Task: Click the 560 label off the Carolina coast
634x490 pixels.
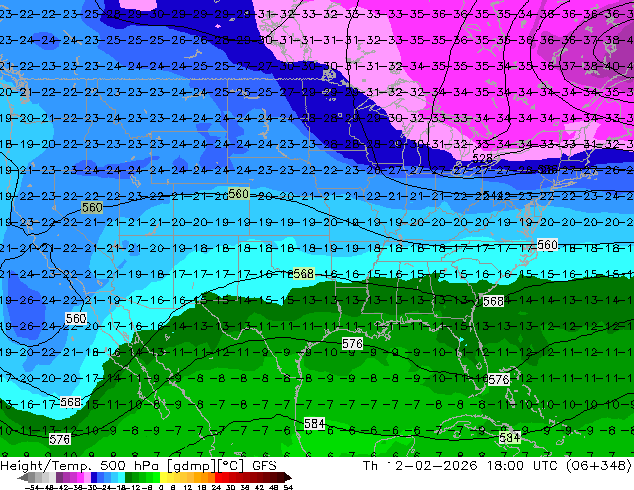Action: pyautogui.click(x=547, y=245)
